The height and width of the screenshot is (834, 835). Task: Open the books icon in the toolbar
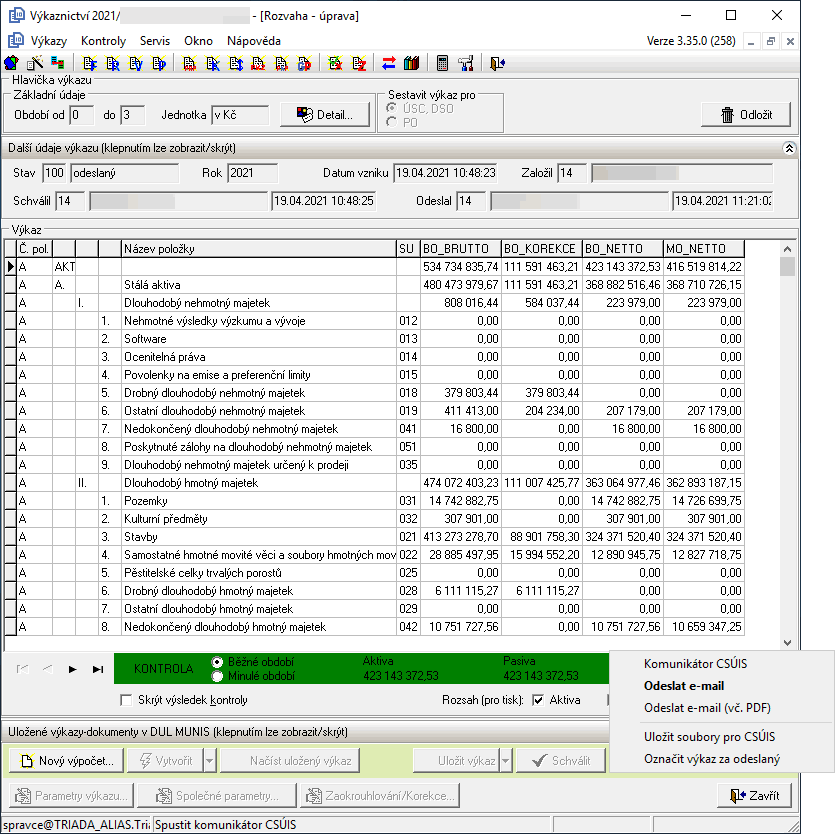coord(410,63)
